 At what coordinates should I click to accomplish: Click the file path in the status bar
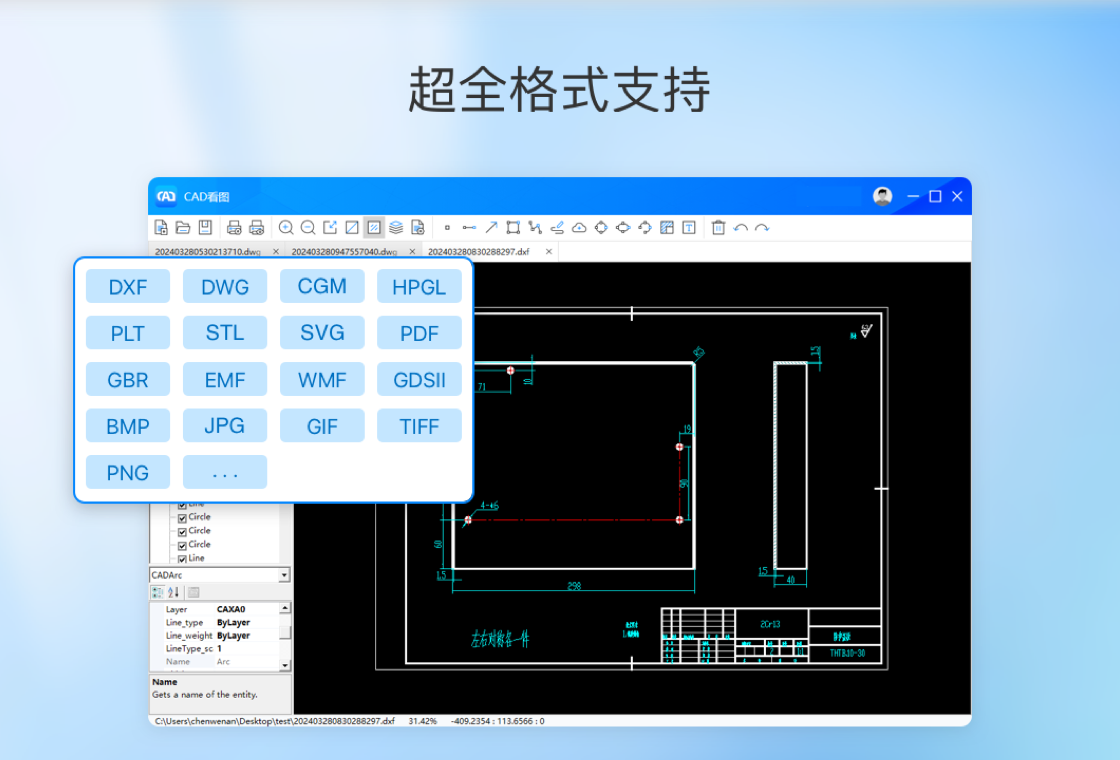coord(274,721)
